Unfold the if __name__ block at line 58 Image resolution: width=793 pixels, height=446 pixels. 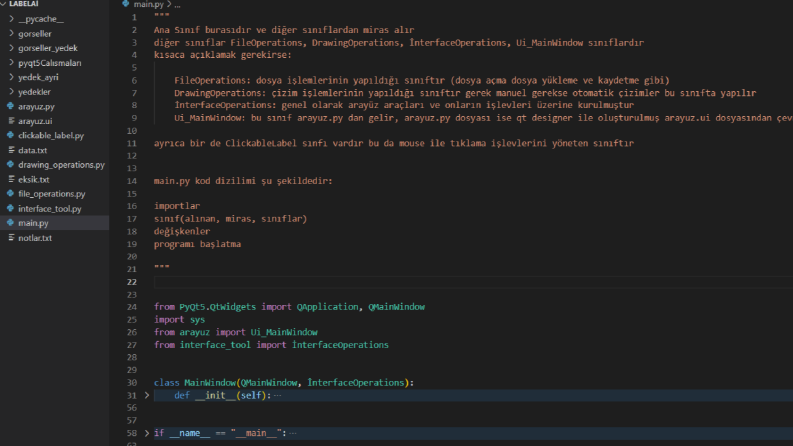pyautogui.click(x=147, y=433)
